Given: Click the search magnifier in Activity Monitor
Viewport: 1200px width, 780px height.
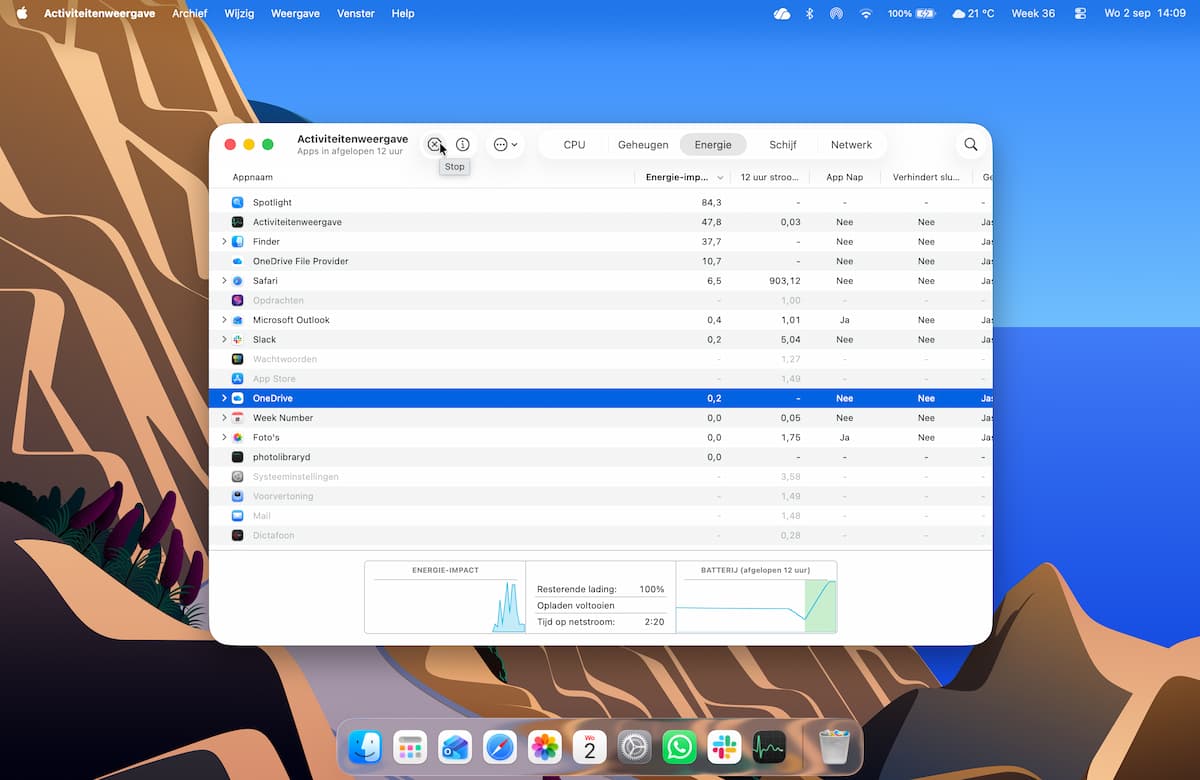Looking at the screenshot, I should [x=971, y=144].
